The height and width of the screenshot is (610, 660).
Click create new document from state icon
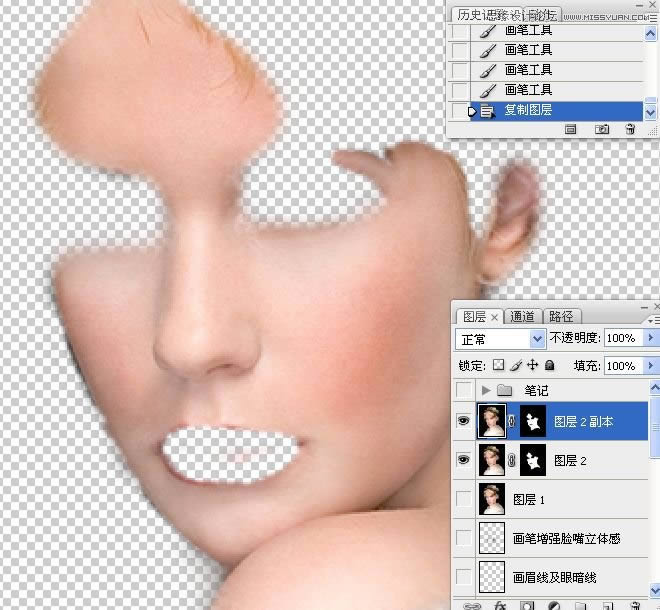[x=571, y=129]
